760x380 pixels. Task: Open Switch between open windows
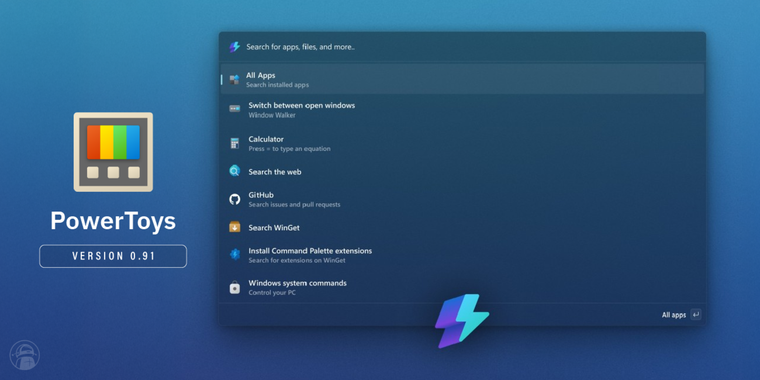click(x=462, y=110)
